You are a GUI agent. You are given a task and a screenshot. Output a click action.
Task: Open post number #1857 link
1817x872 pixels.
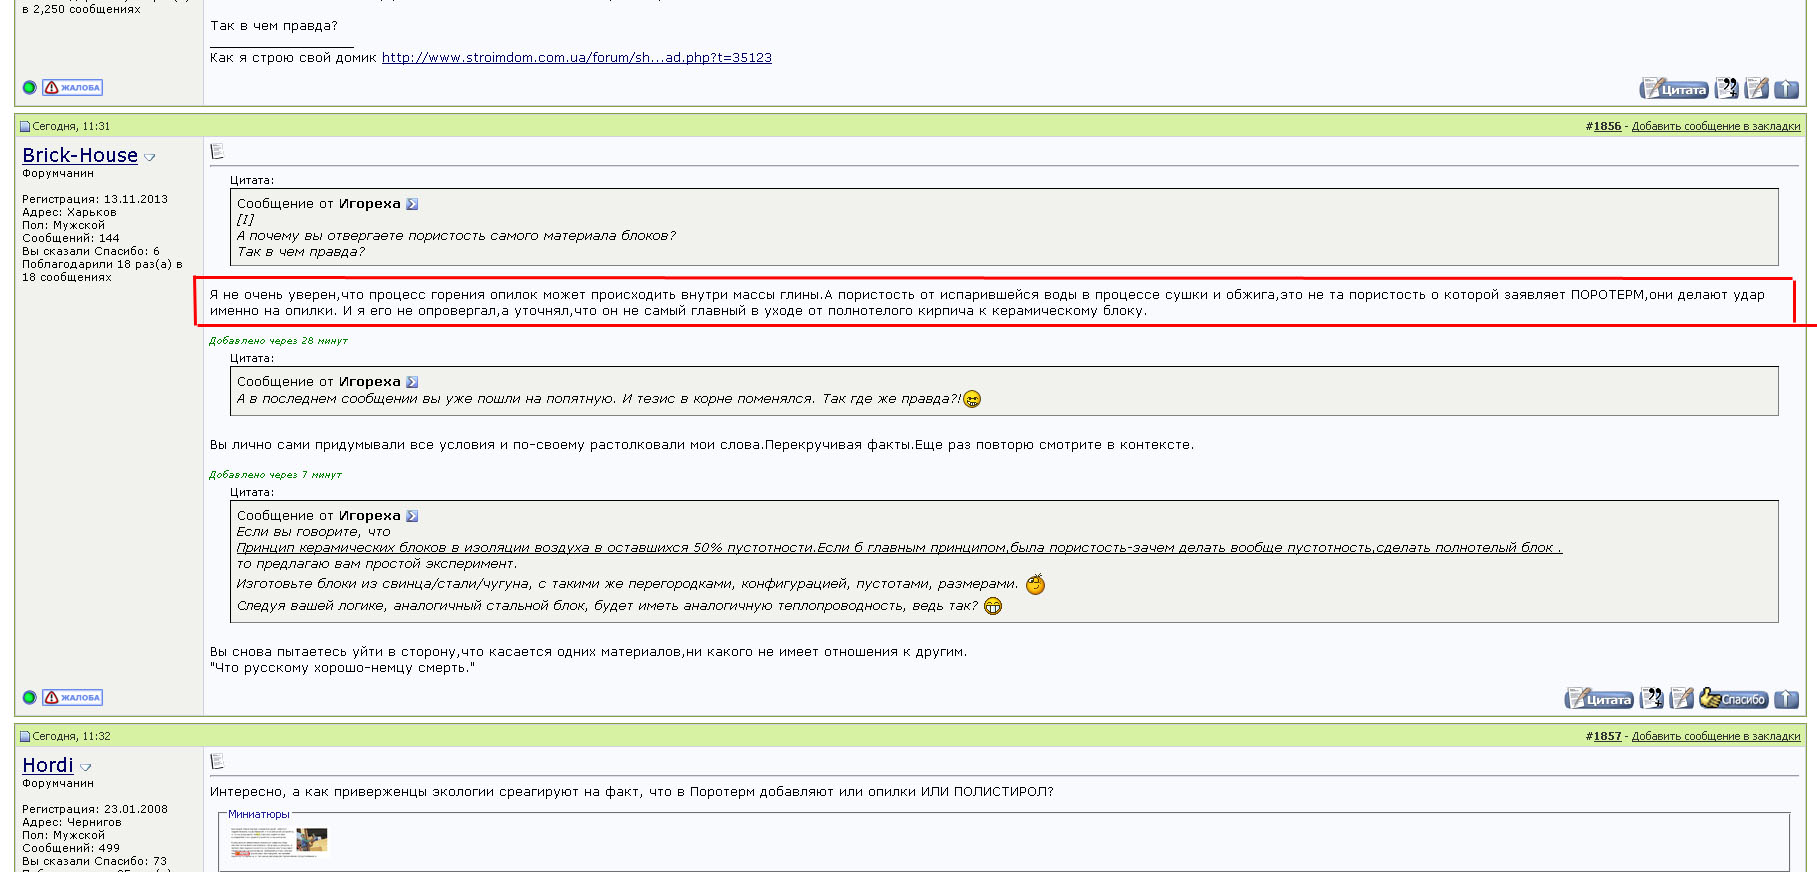click(x=1607, y=736)
